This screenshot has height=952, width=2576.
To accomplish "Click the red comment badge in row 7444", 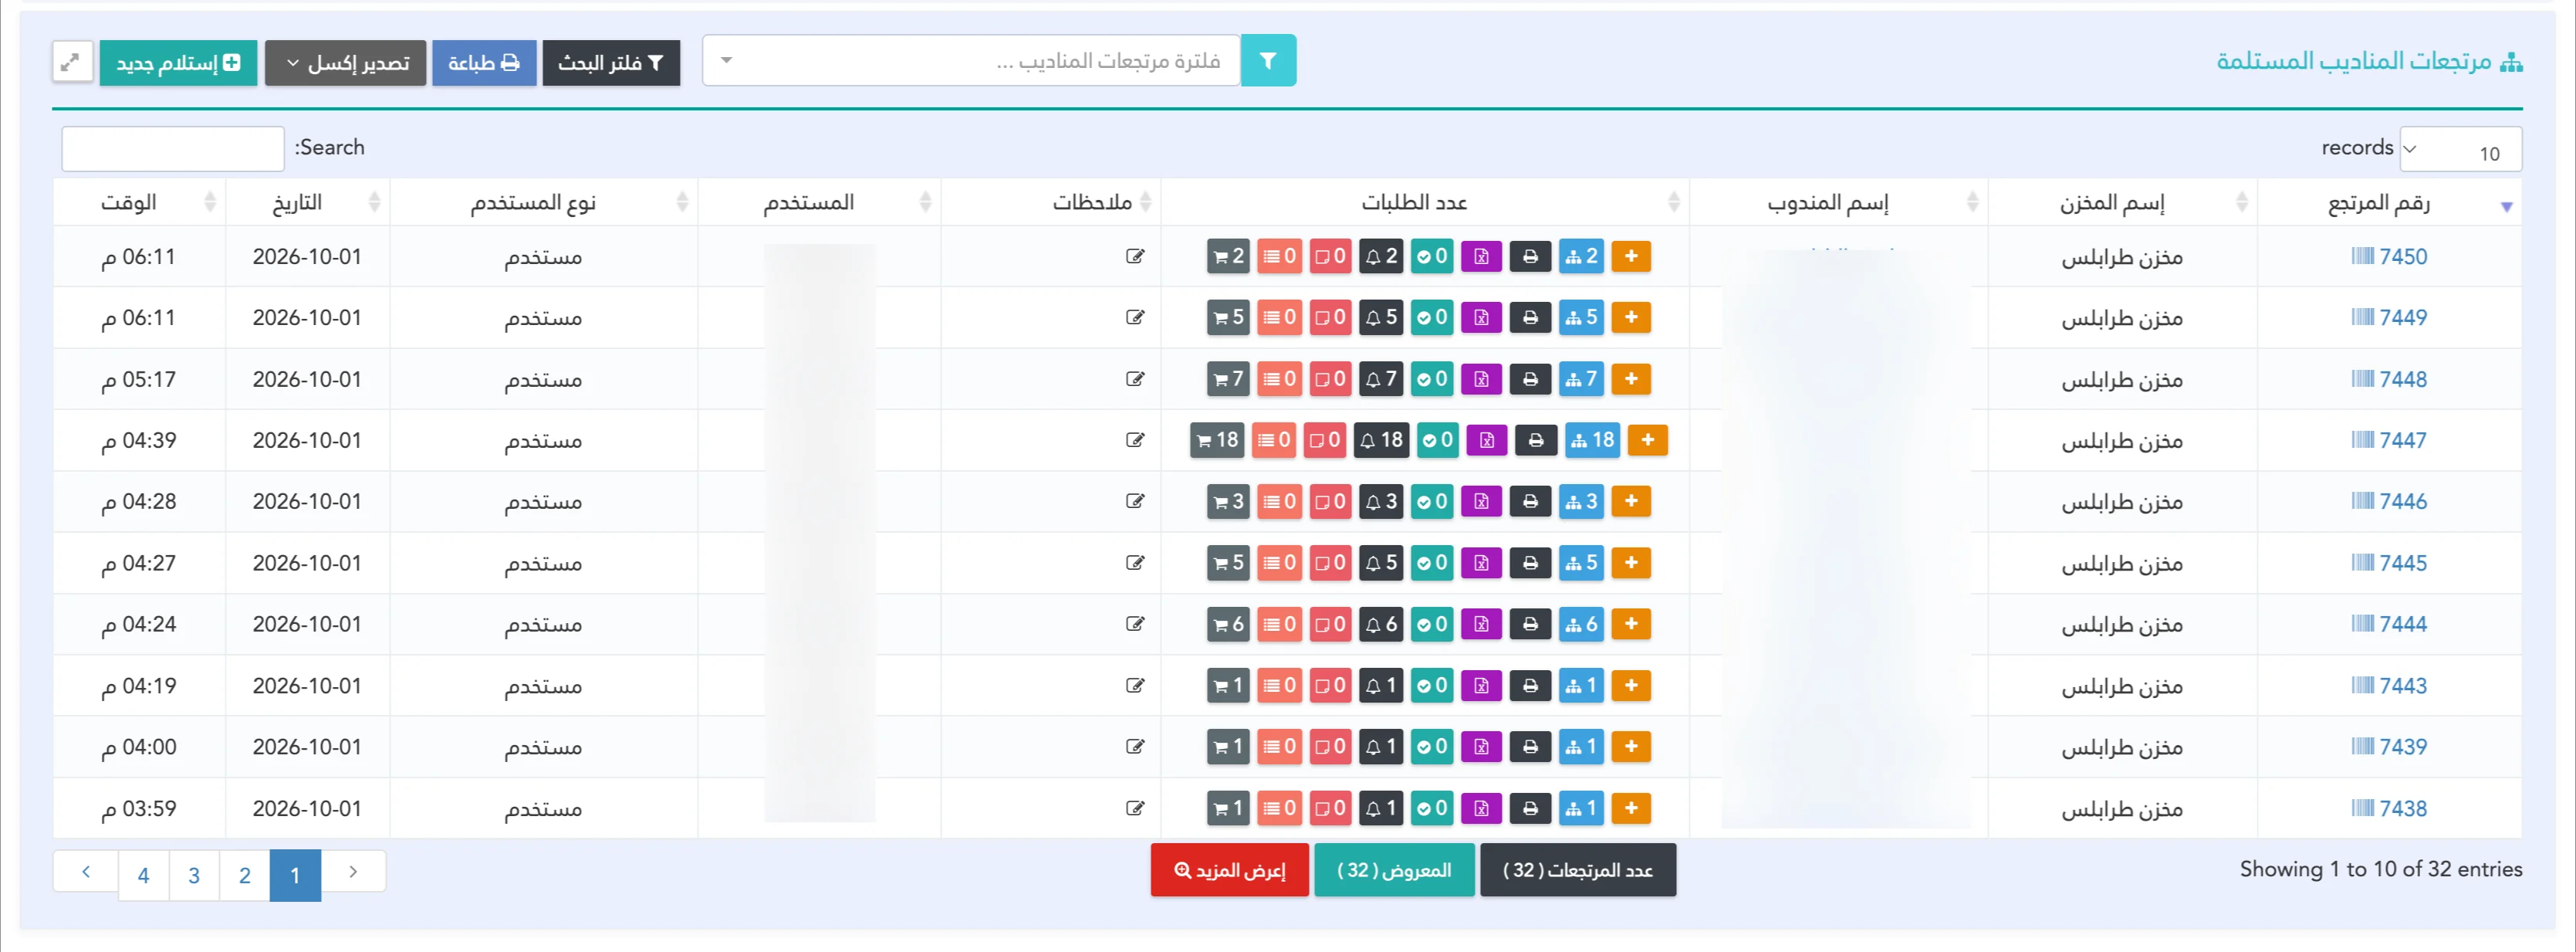I will pos(1330,624).
